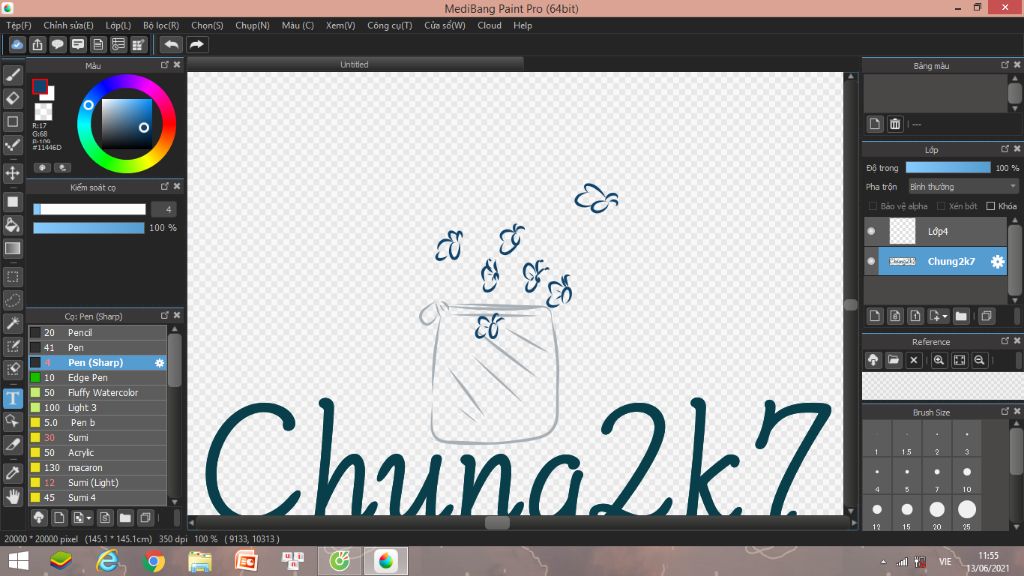Open PowerPoint from the taskbar
This screenshot has width=1024, height=576.
click(246, 561)
